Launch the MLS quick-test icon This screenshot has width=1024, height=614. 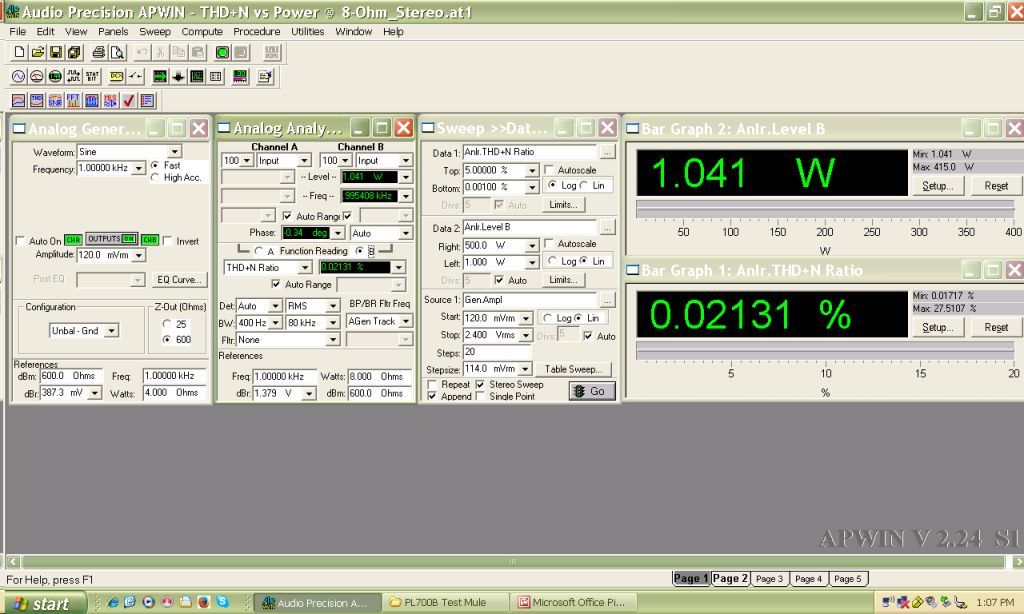110,101
